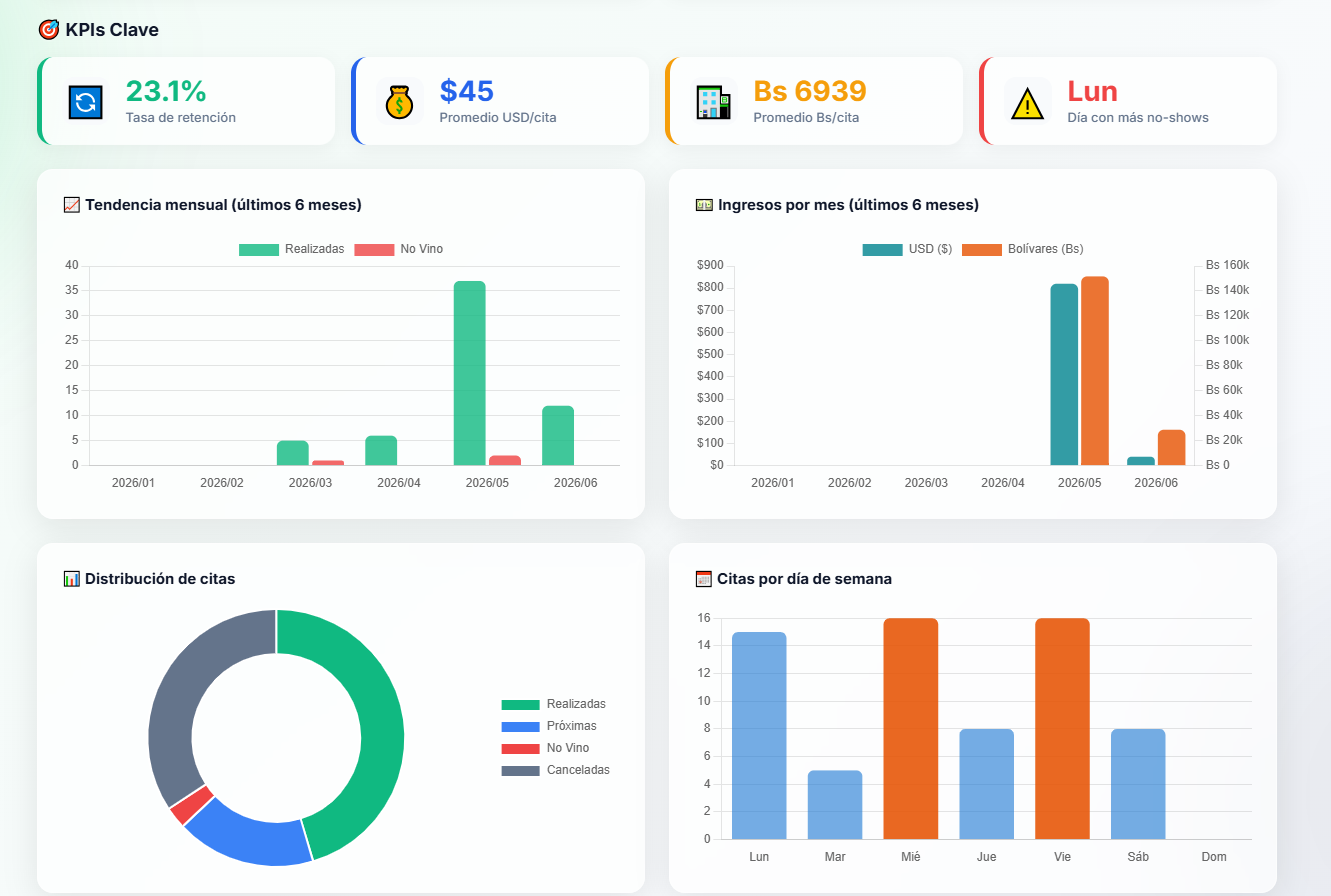Image resolution: width=1331 pixels, height=896 pixels.
Task: Click the chart icon next to Tendencia mensual
Action: click(x=71, y=205)
